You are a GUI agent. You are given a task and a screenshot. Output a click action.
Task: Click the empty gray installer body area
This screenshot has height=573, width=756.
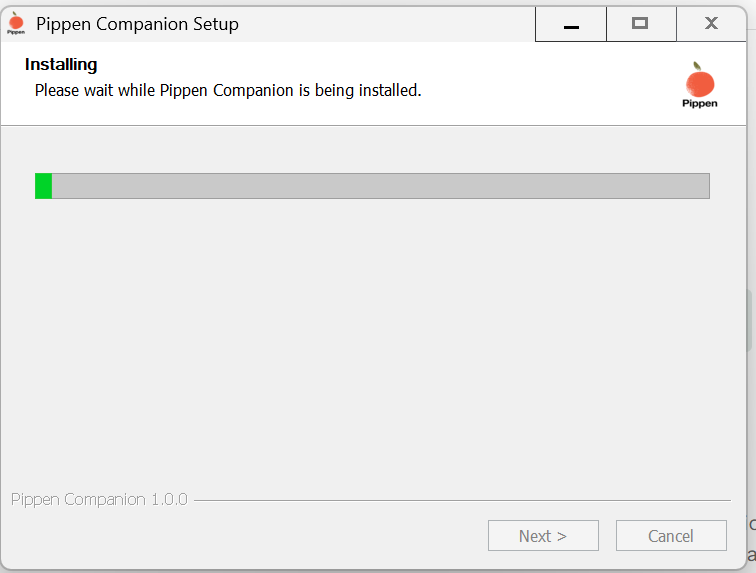(378, 350)
